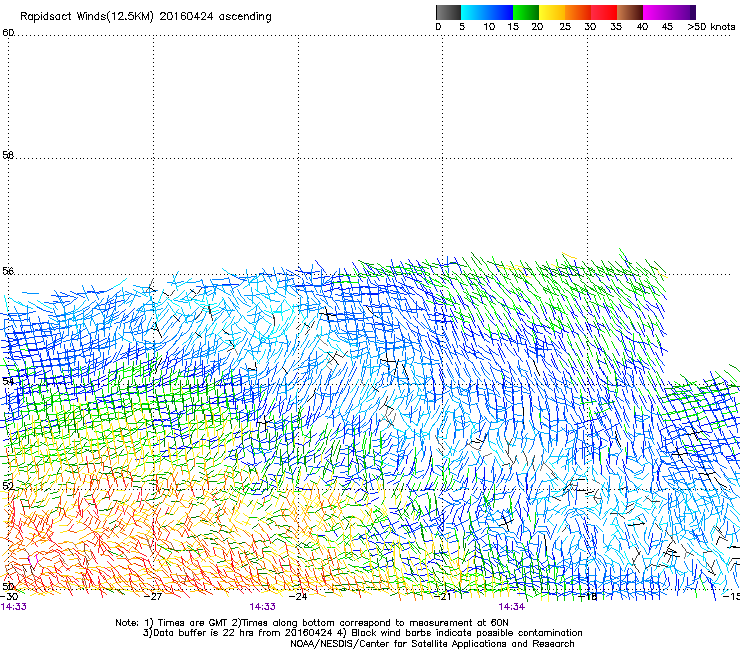Click the latitude label 58
This screenshot has width=740, height=650.
pyautogui.click(x=8, y=155)
